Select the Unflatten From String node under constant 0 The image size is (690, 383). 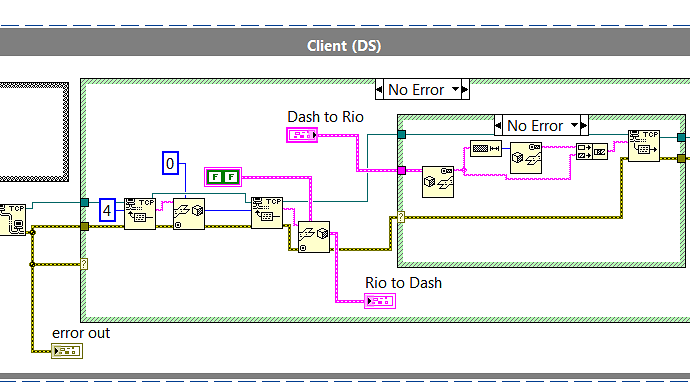(189, 214)
